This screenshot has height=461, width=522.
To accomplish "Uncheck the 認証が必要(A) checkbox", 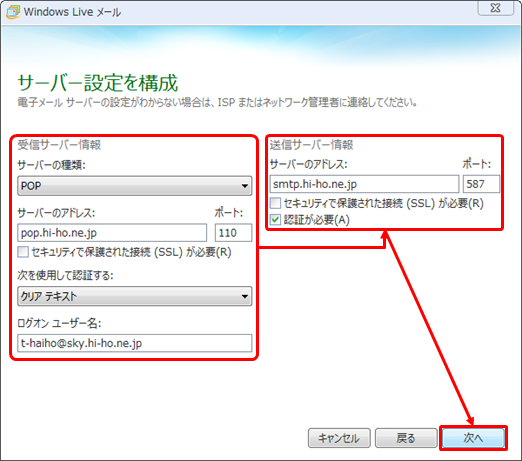I will [x=275, y=220].
